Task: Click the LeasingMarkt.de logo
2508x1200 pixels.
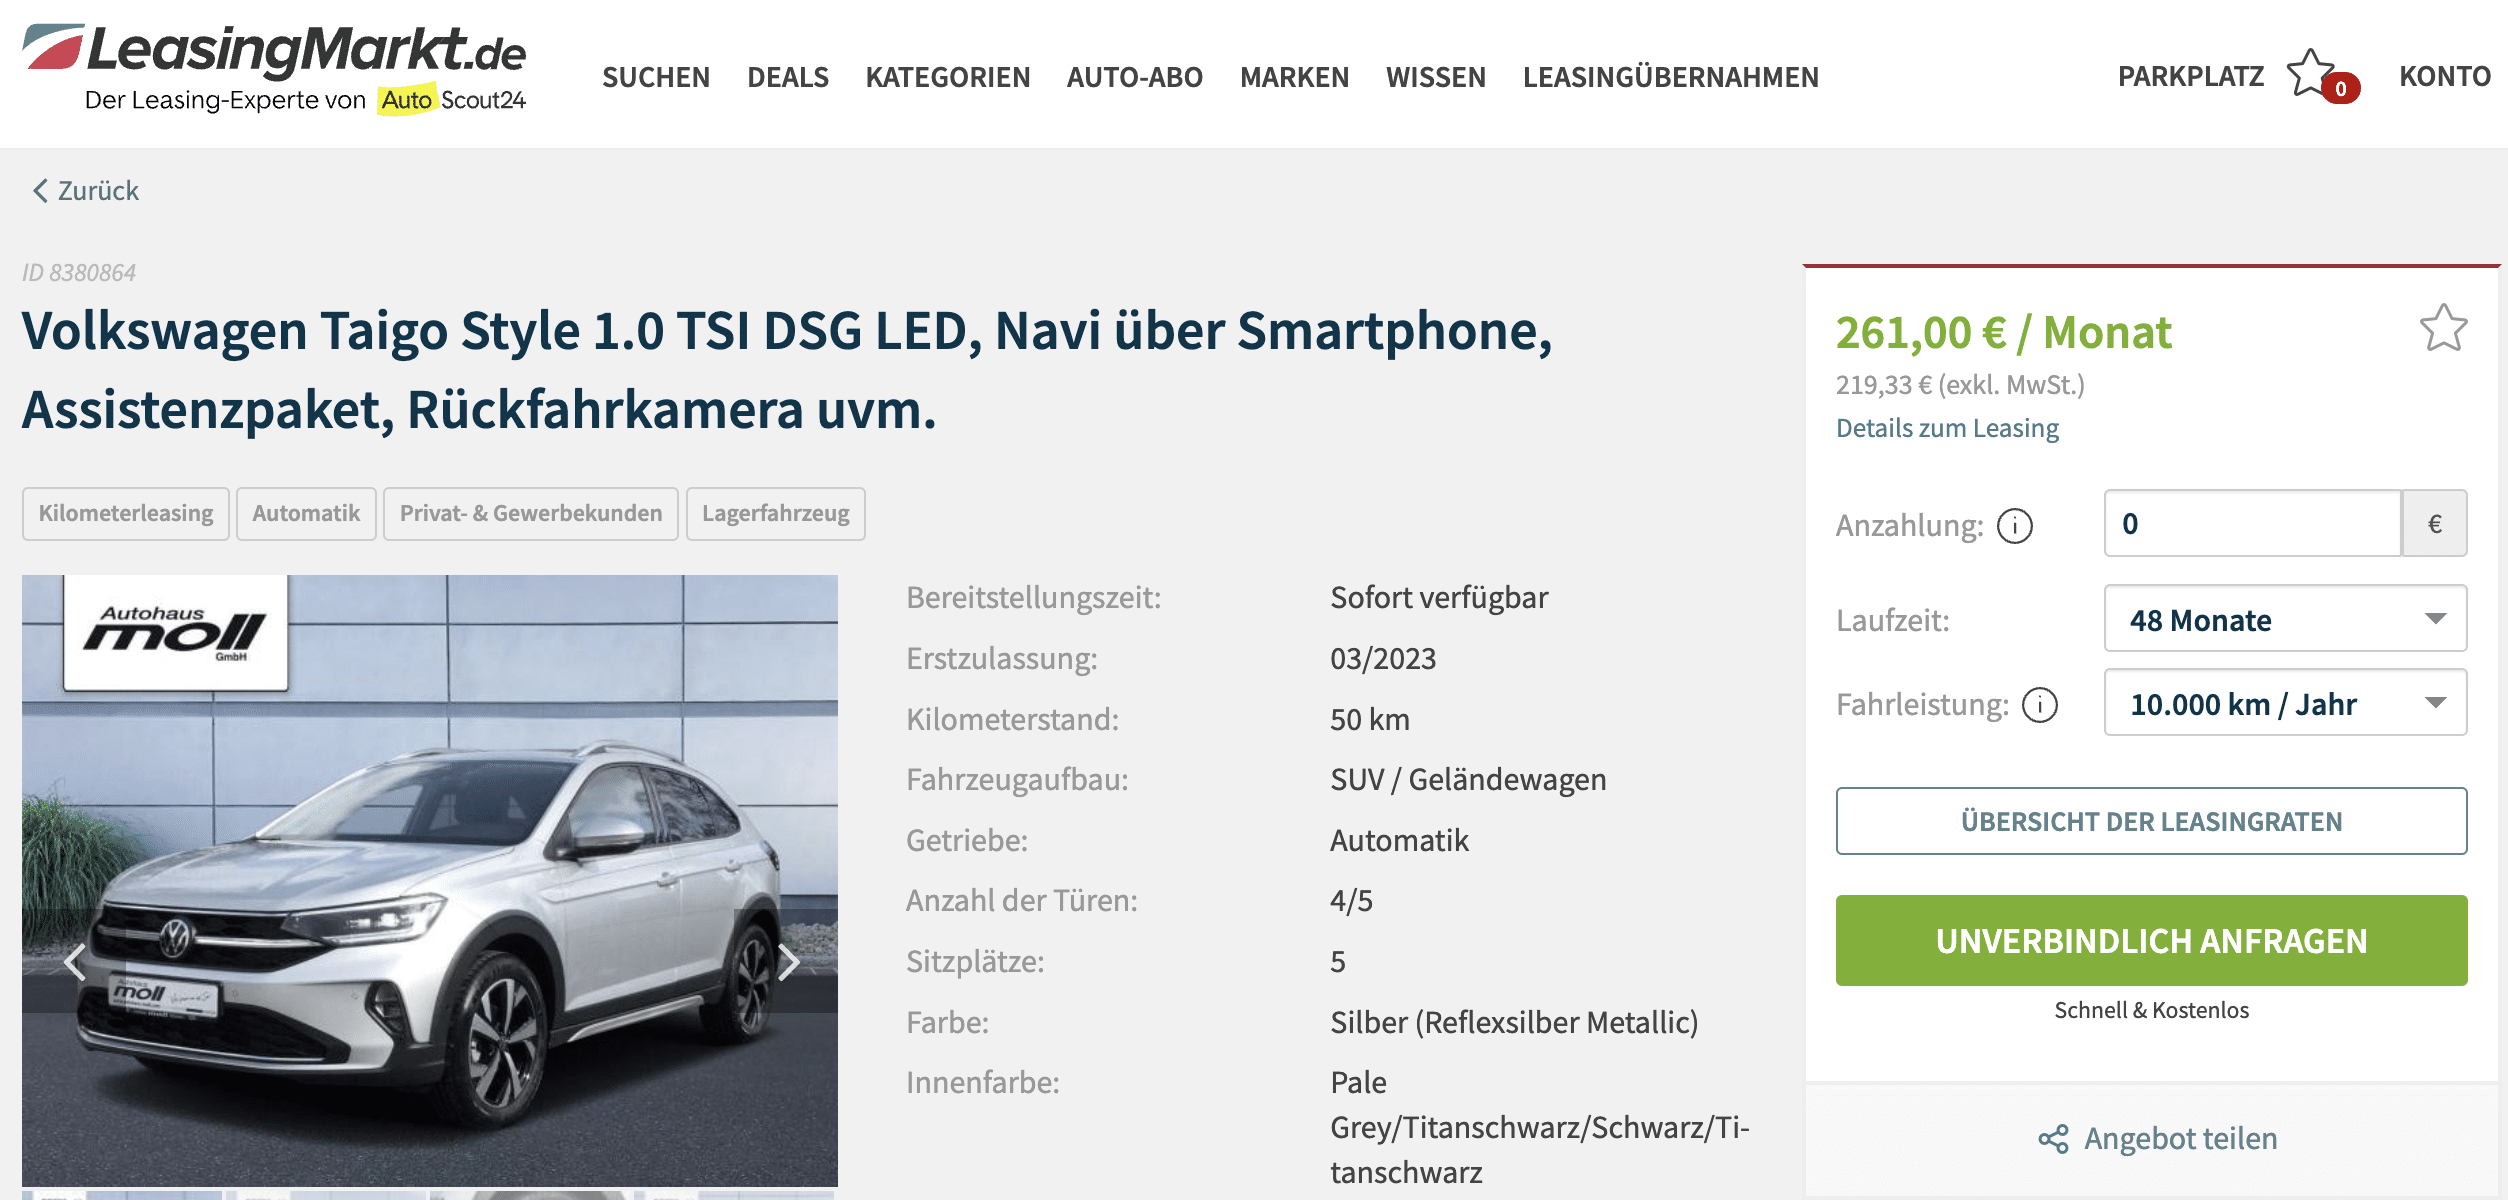Action: click(x=274, y=69)
